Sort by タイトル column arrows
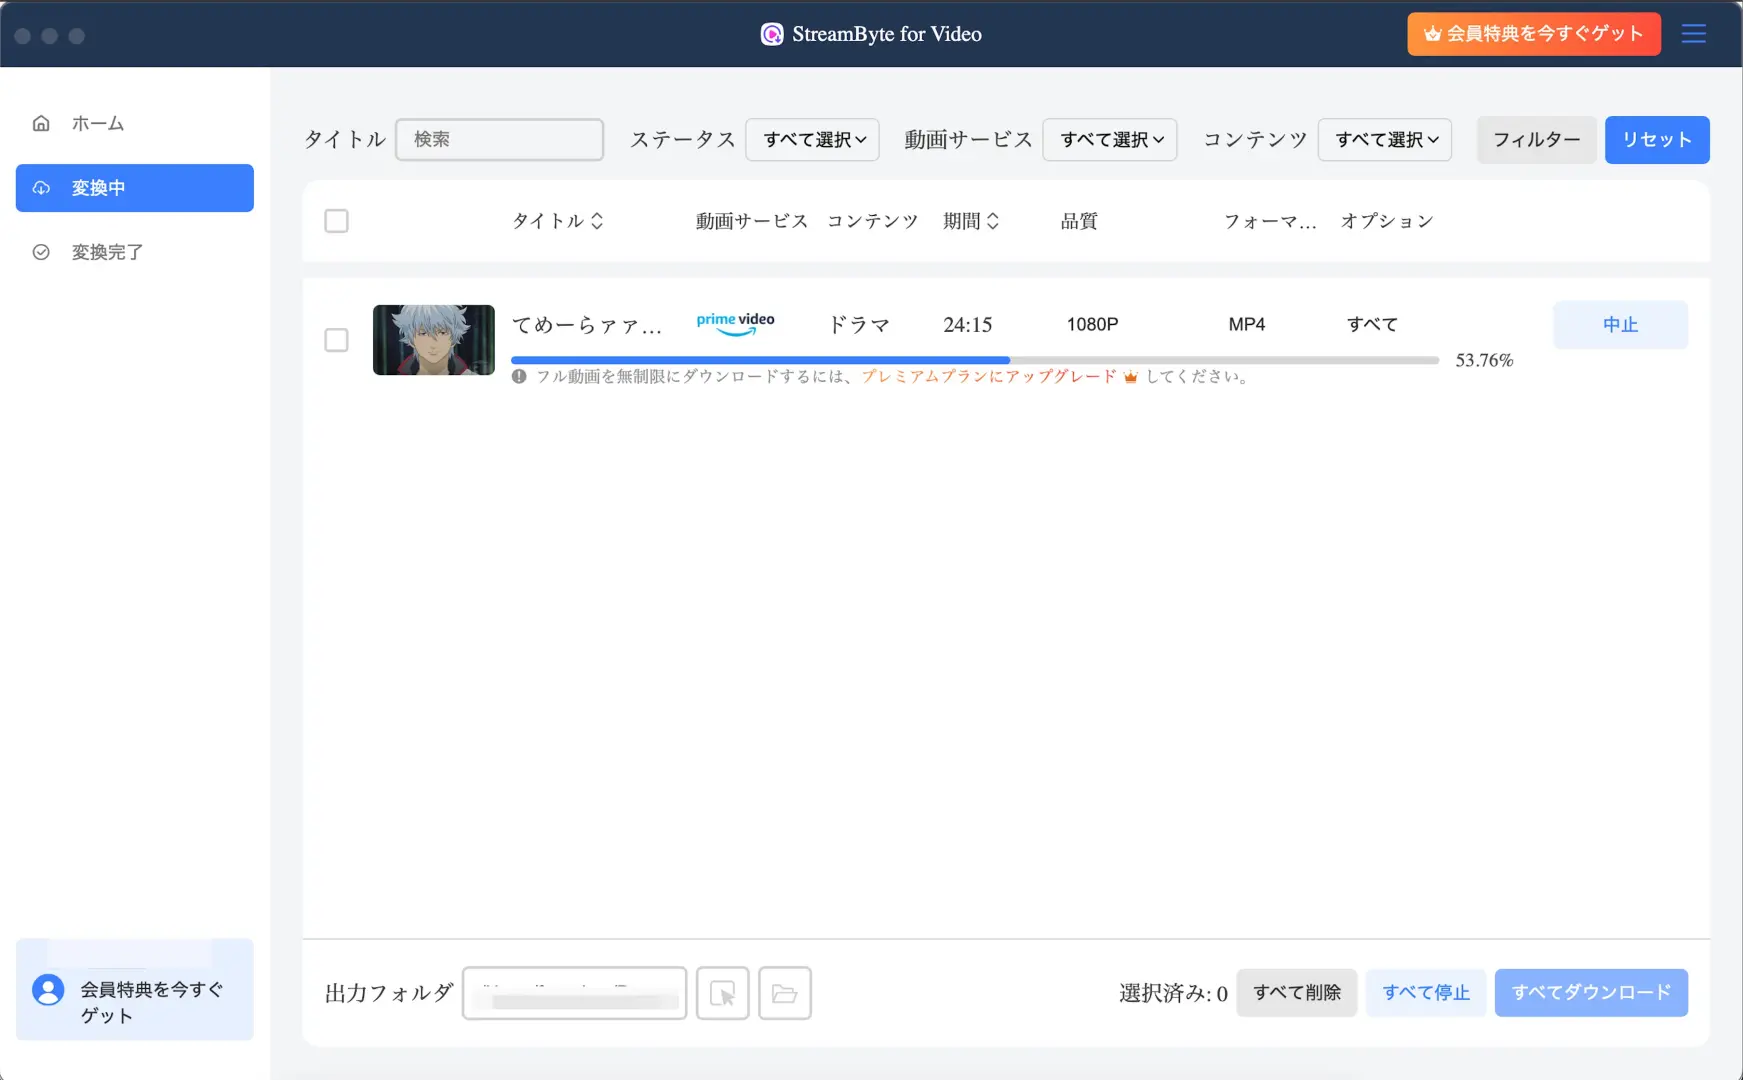 pyautogui.click(x=597, y=221)
